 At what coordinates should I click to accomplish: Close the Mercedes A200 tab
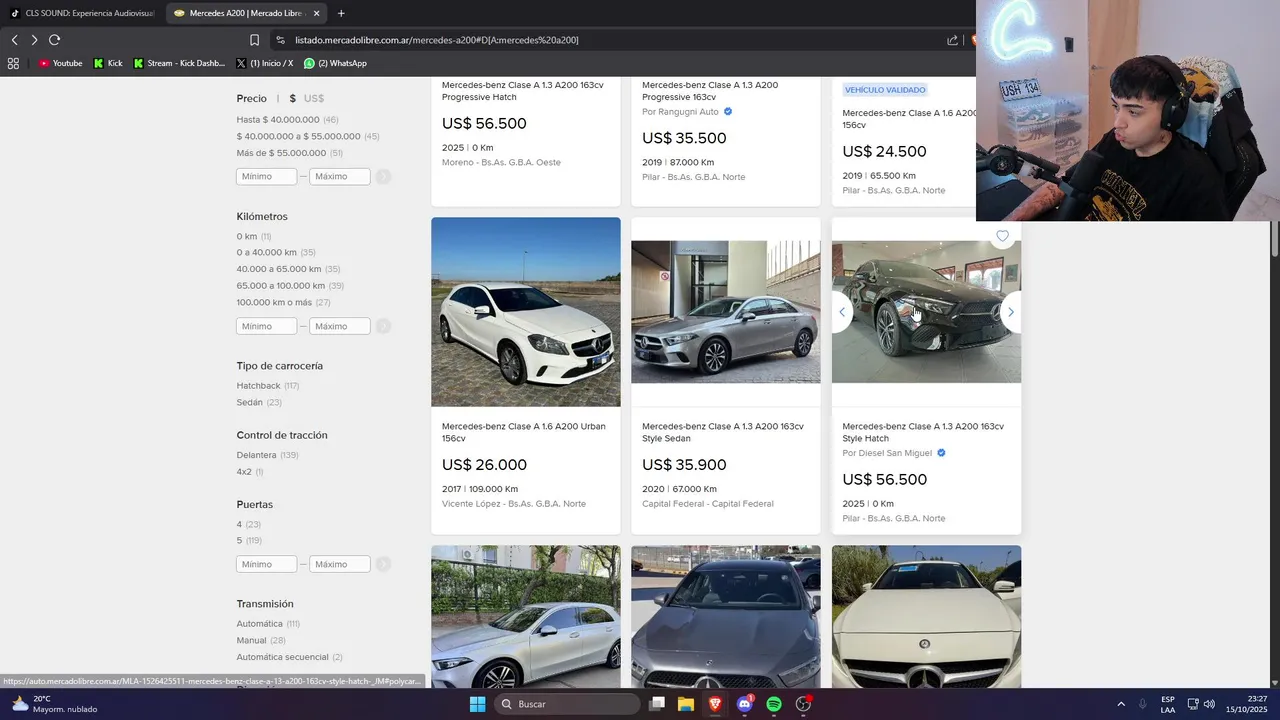click(x=317, y=13)
